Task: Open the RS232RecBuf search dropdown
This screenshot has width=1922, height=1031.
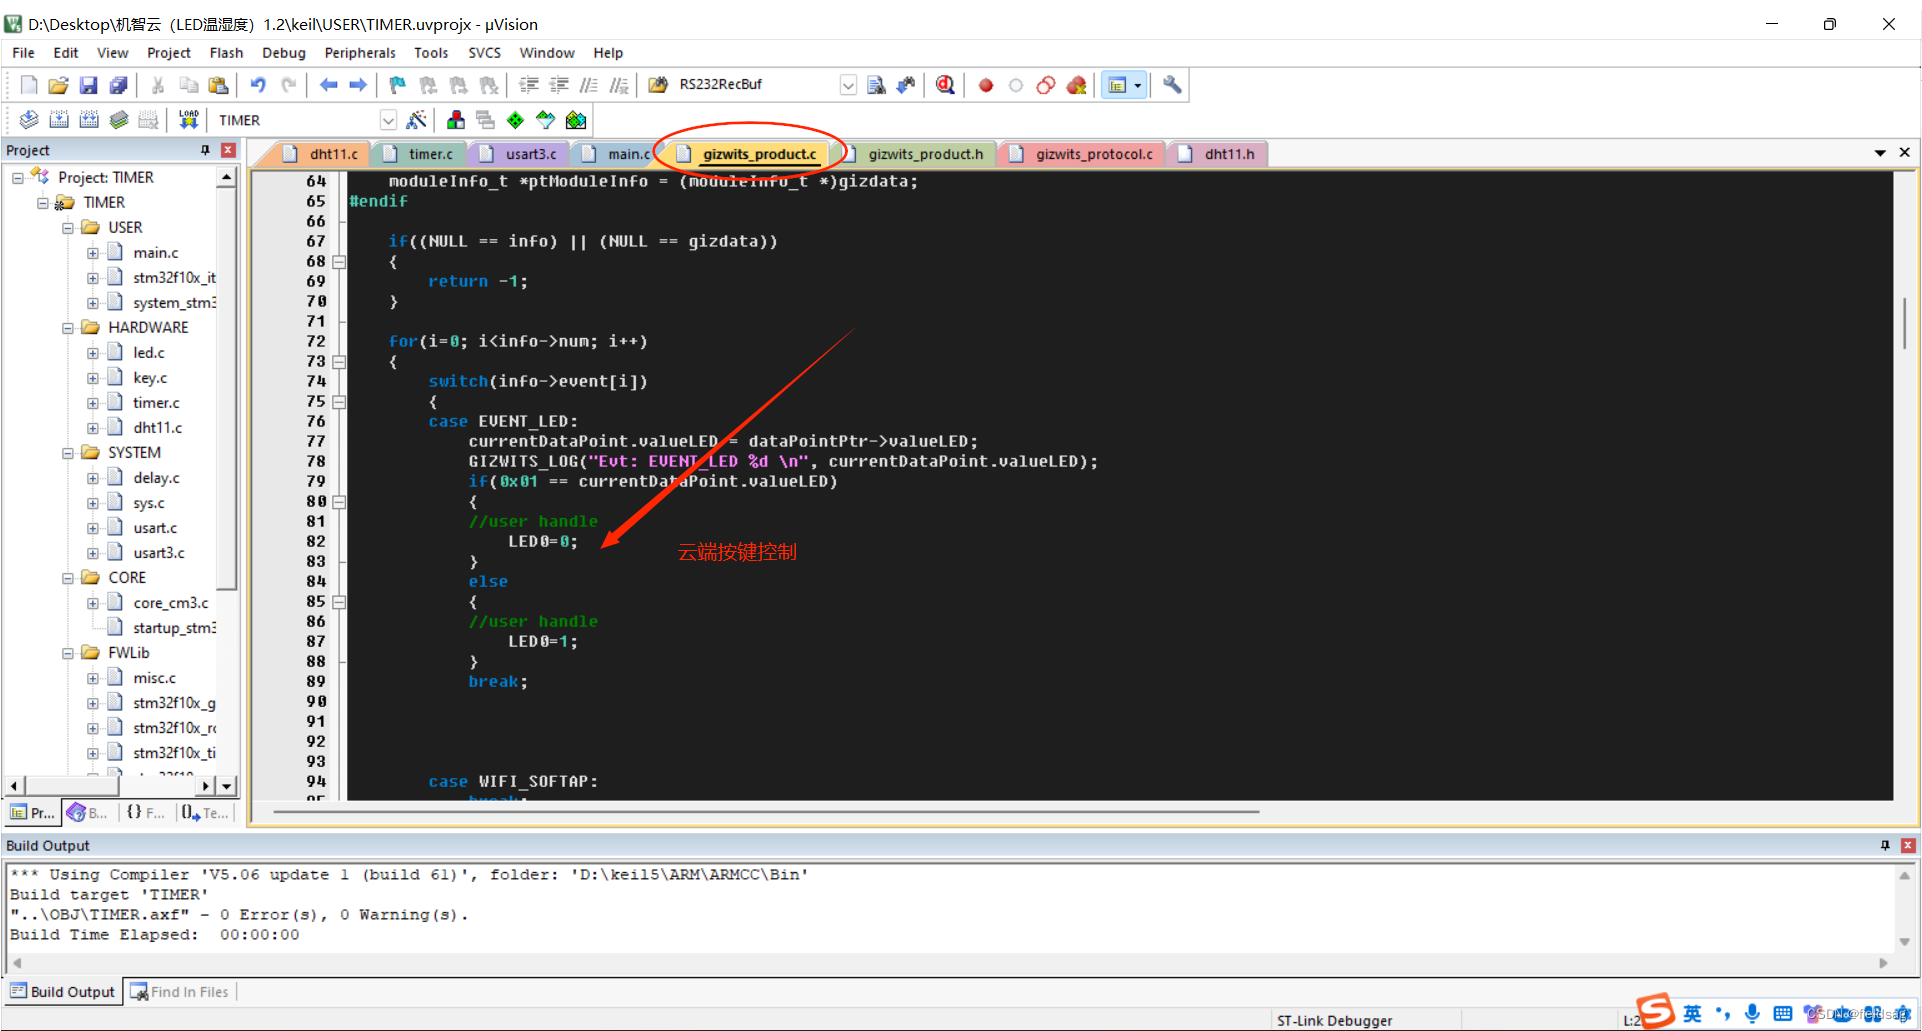Action: 848,85
